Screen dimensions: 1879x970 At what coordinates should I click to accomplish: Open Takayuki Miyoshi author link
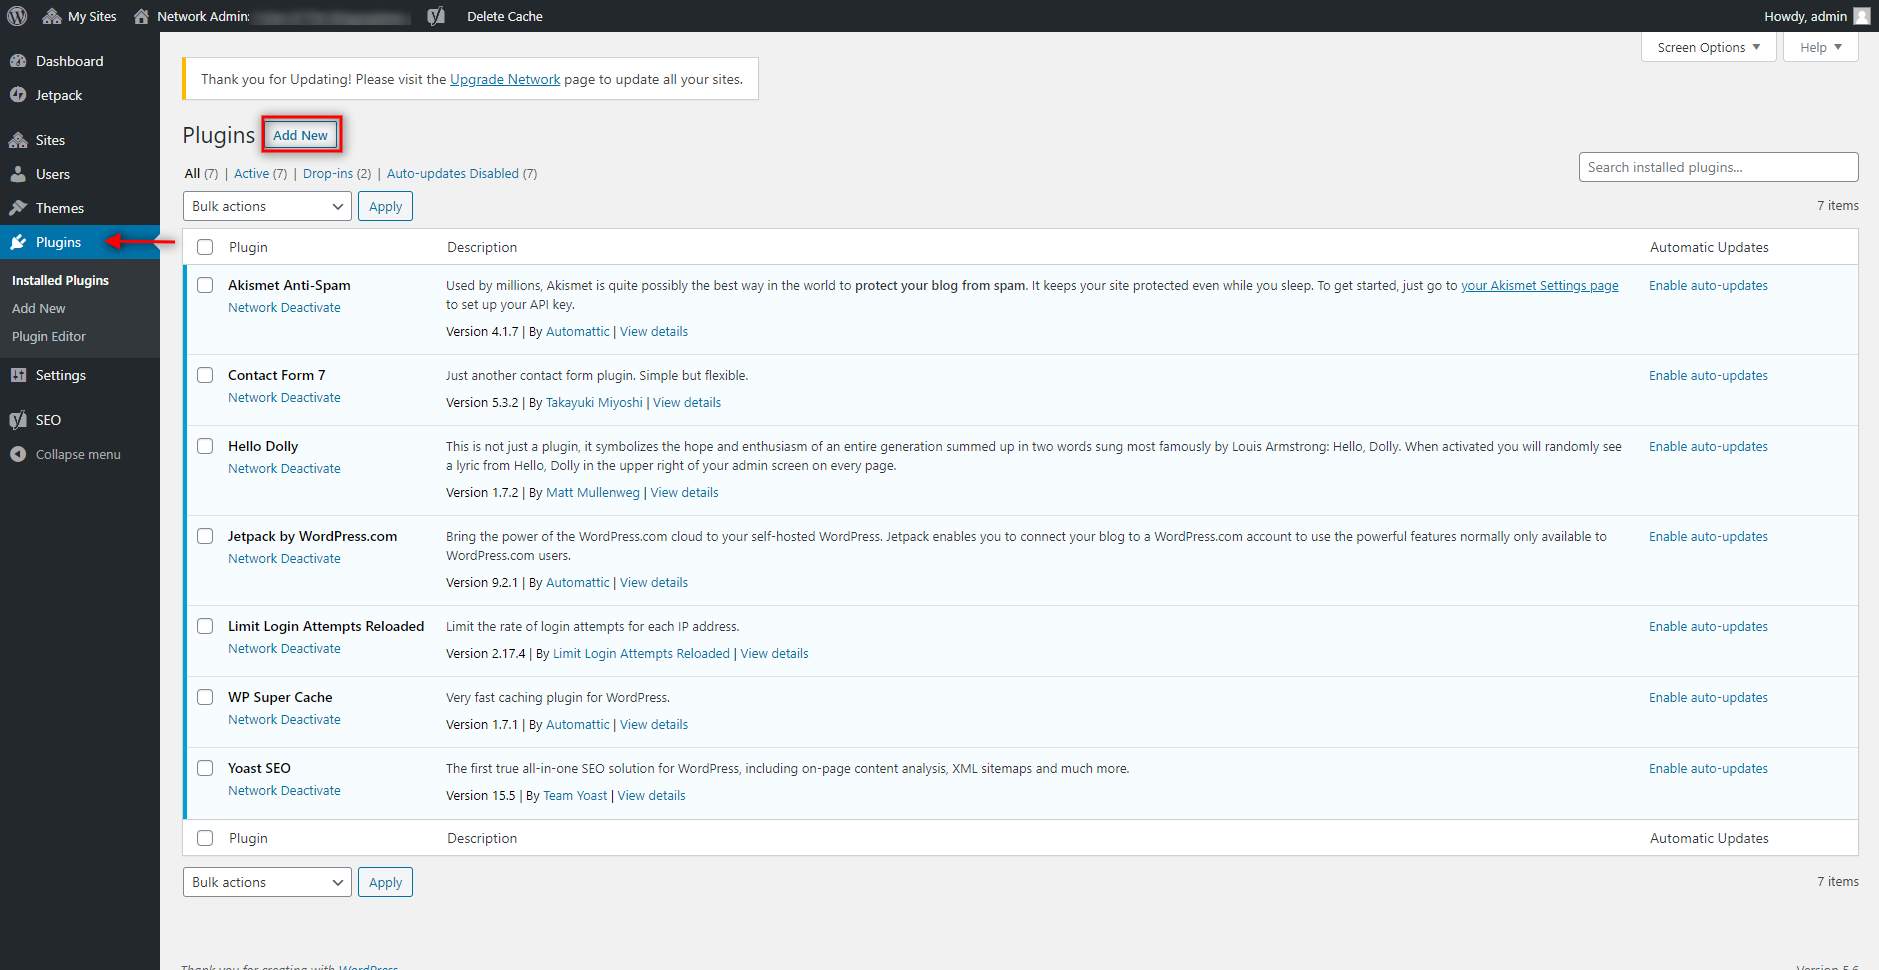594,403
